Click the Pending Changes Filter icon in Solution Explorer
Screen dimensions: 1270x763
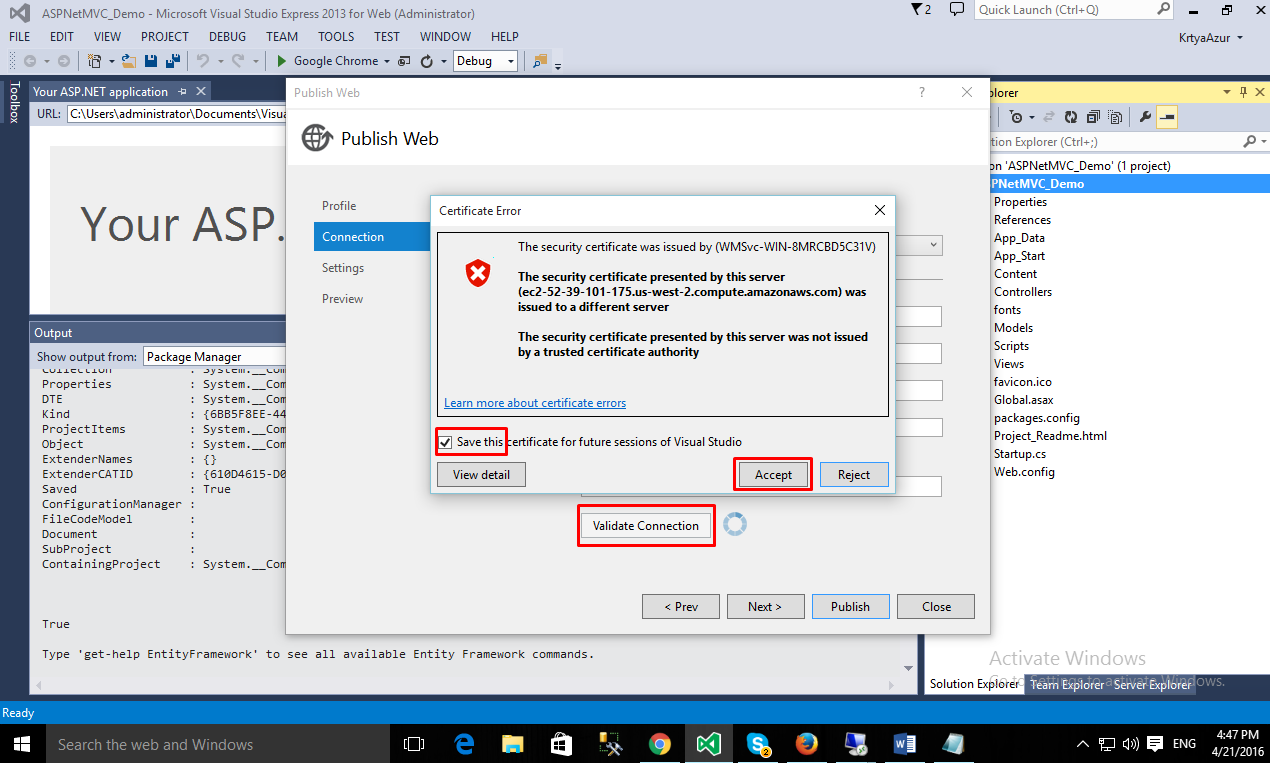(1016, 117)
